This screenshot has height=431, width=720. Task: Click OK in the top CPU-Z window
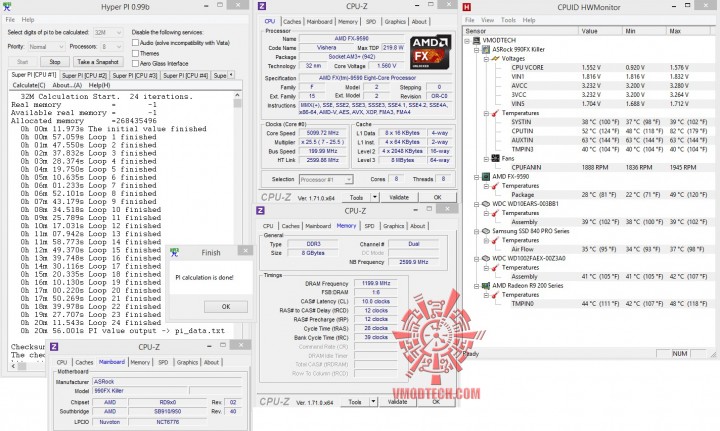pyautogui.click(x=438, y=197)
